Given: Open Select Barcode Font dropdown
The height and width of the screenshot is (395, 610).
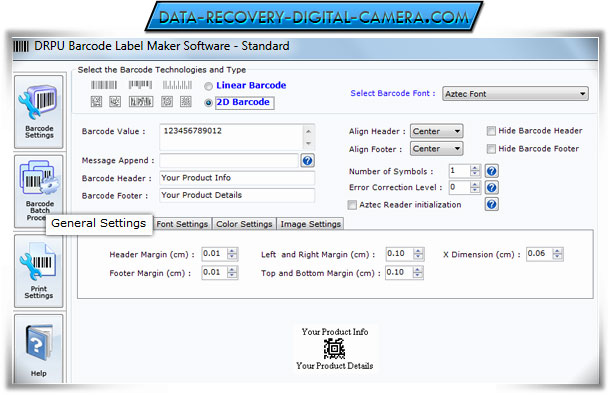Looking at the screenshot, I should point(515,94).
